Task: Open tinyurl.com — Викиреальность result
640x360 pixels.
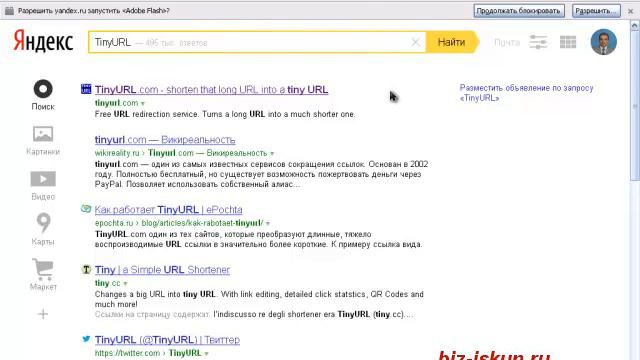Action: (x=165, y=140)
